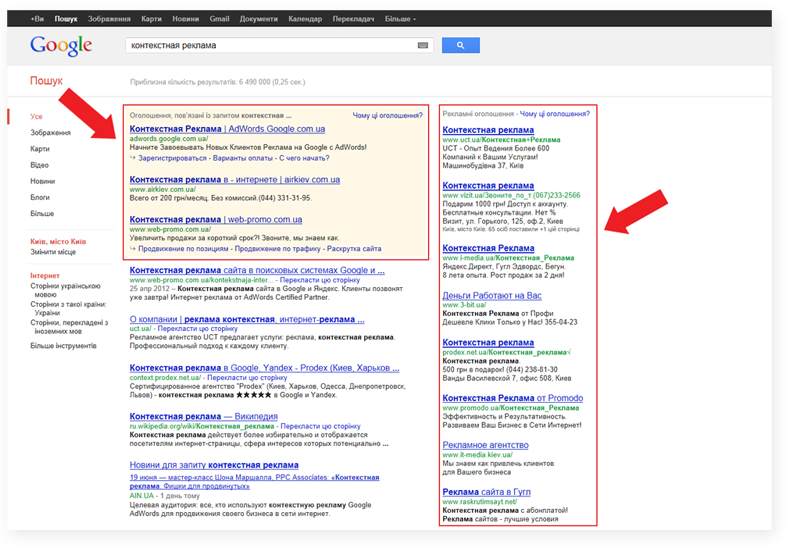
Task: Open the right-column vizit.ua ad title
Action: [488, 185]
